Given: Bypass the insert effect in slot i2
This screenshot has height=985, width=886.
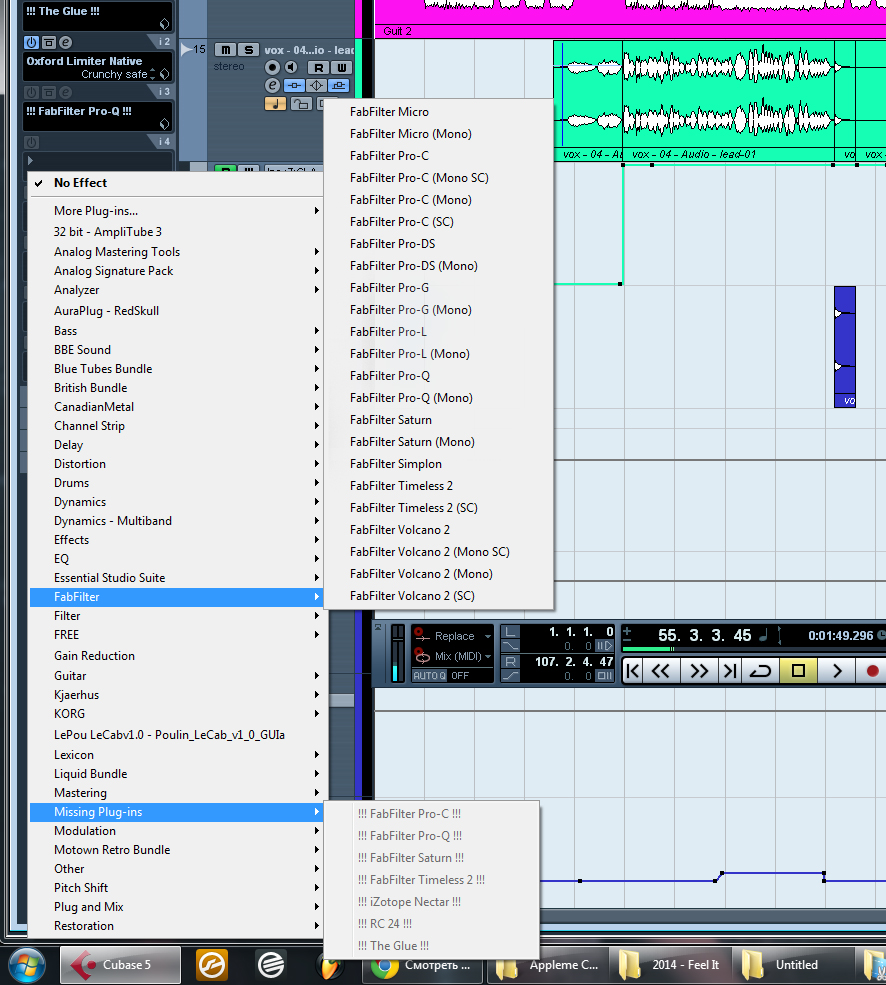Looking at the screenshot, I should point(48,42).
